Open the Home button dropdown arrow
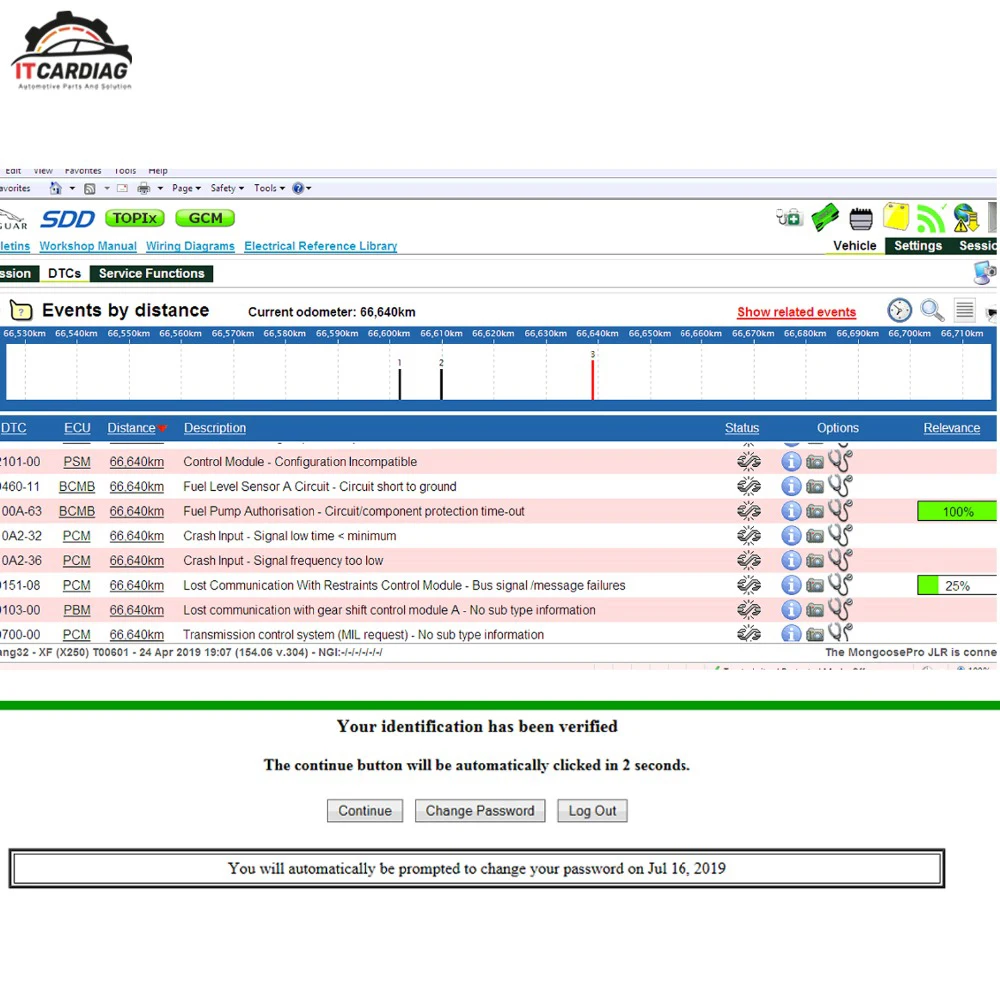The image size is (1000, 1000). [72, 188]
